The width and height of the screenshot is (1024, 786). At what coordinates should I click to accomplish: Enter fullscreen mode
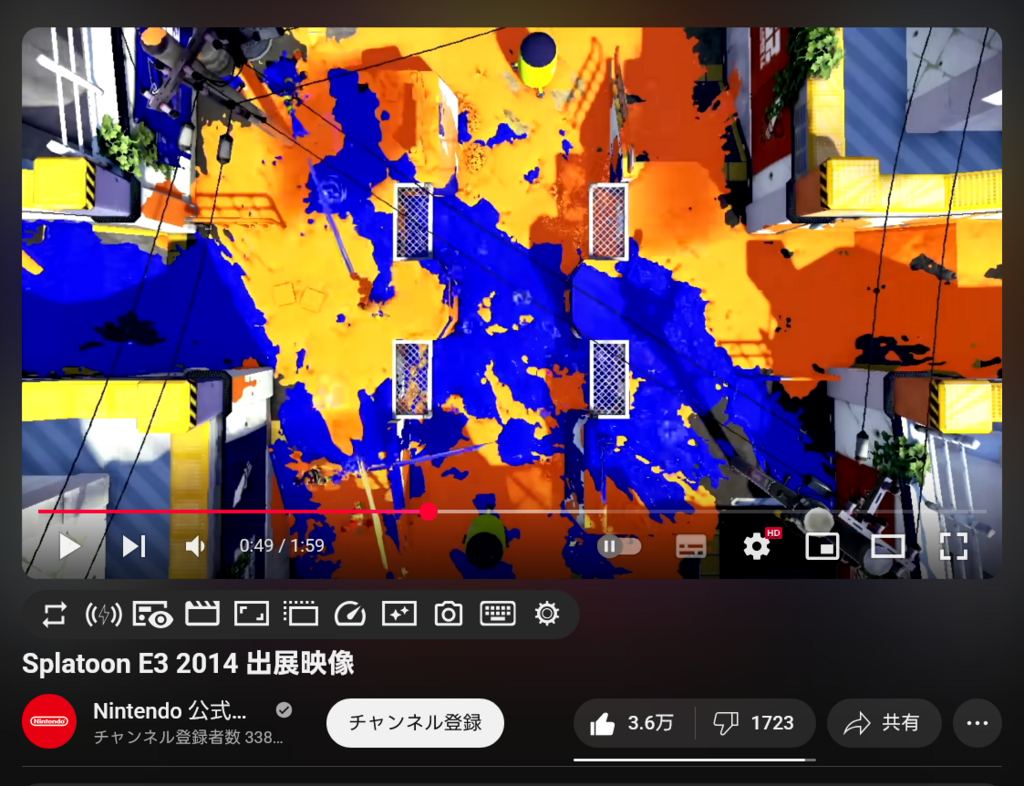(953, 546)
